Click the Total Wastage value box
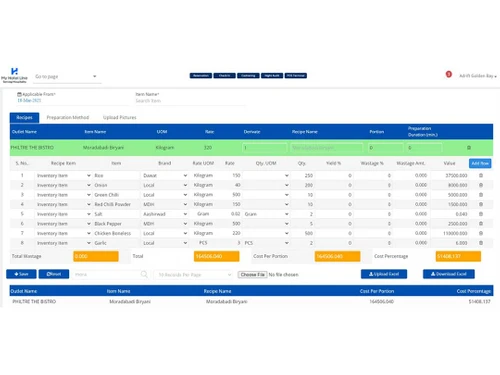This screenshot has width=500, height=375. point(96,256)
